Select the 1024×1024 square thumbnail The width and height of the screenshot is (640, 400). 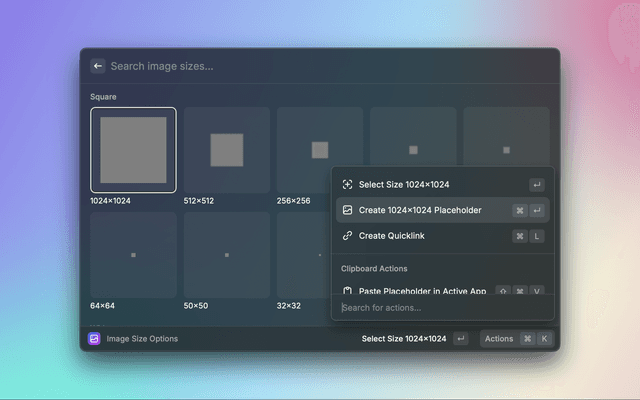pos(133,150)
